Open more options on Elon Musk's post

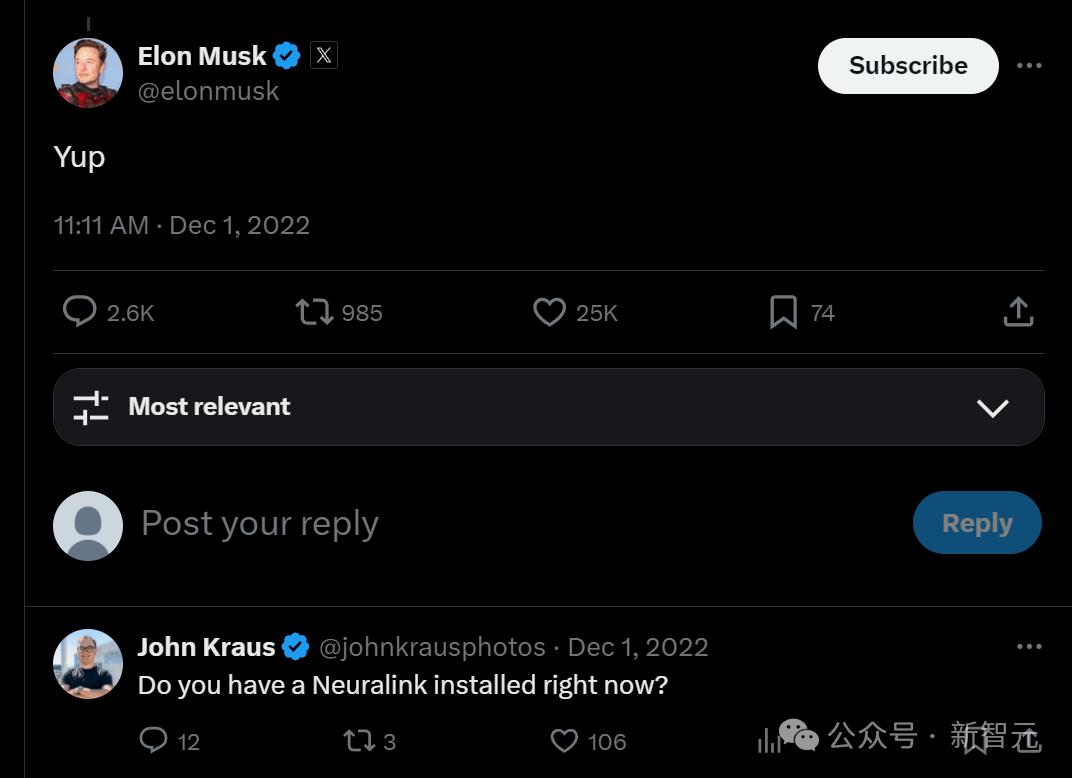pos(1029,66)
